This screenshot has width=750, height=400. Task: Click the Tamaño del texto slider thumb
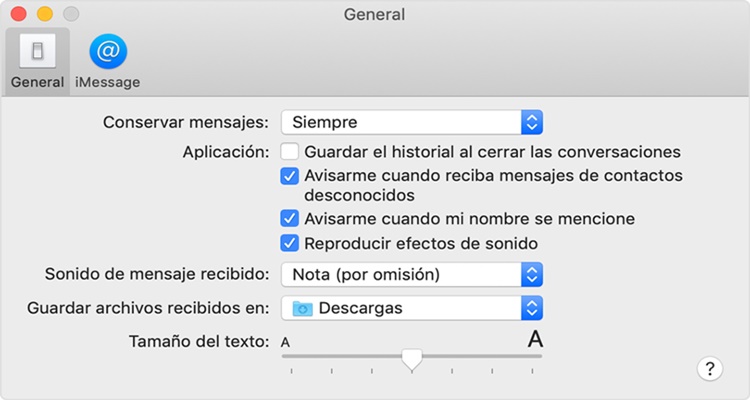[x=411, y=359]
